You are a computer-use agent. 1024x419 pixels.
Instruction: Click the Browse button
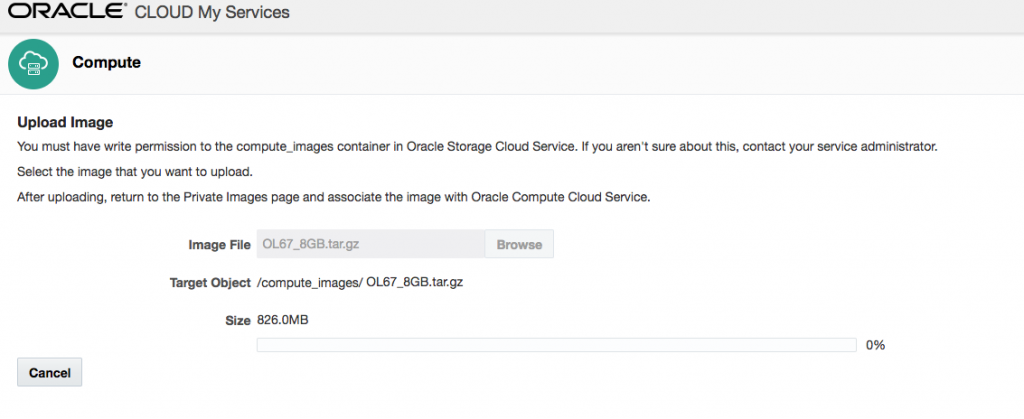click(519, 244)
